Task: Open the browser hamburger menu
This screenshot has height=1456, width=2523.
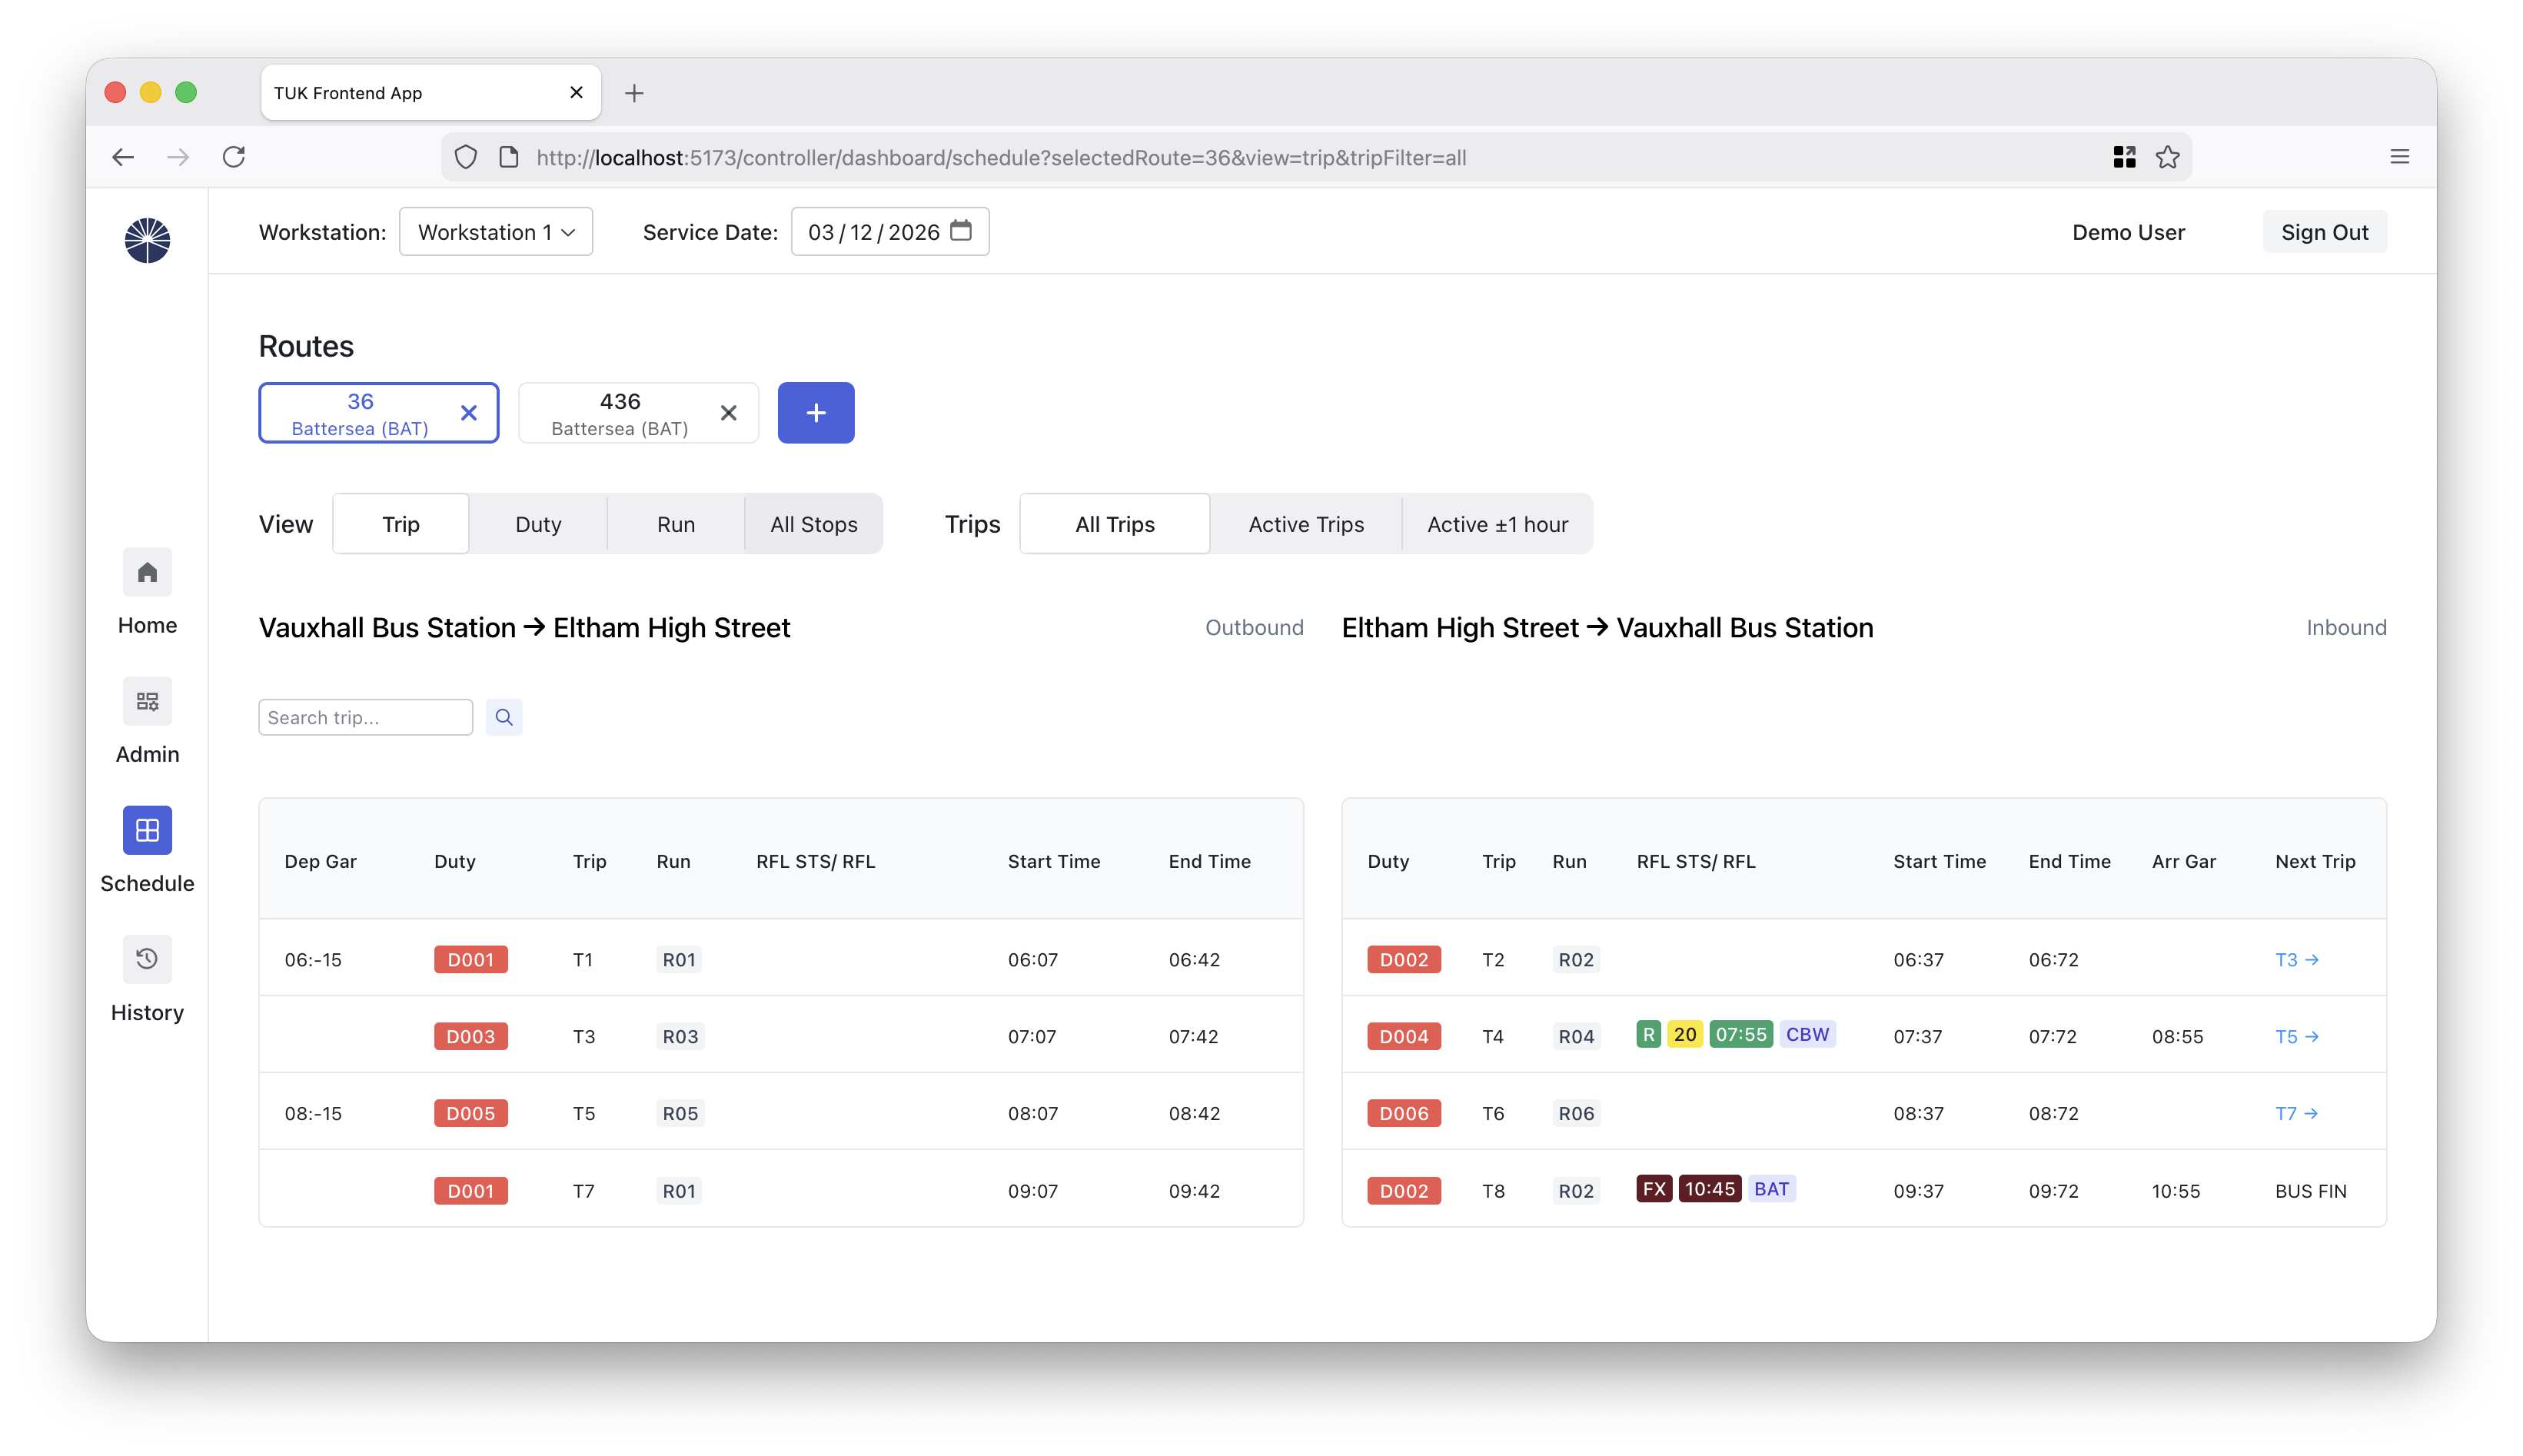Action: (2399, 157)
